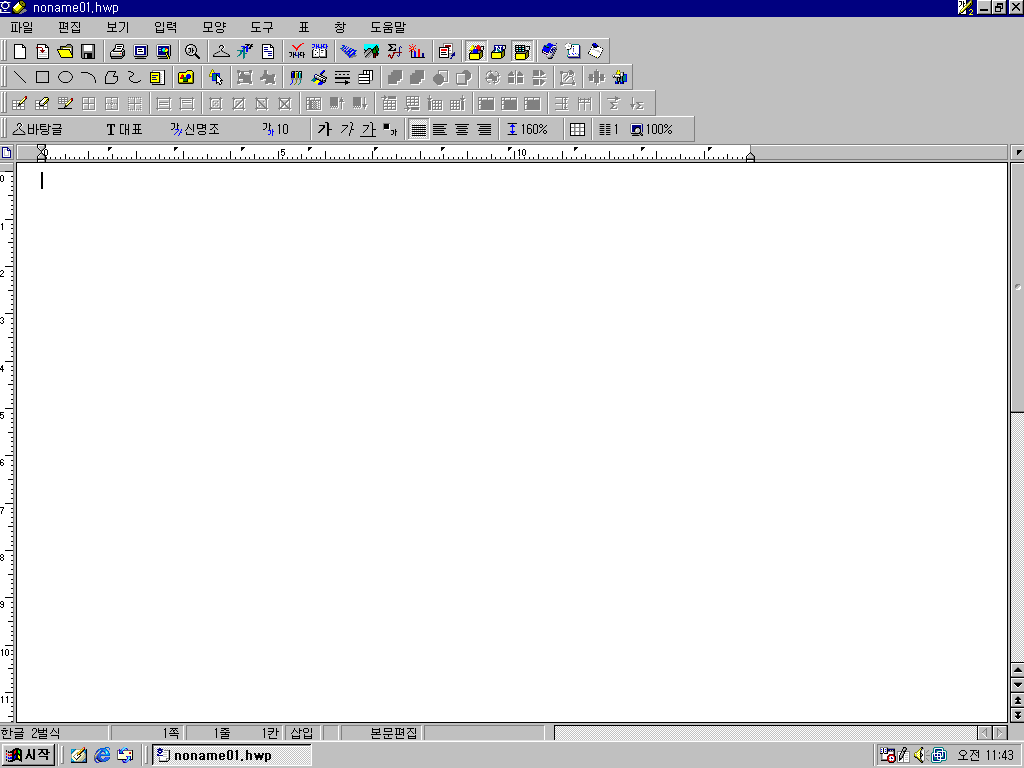The width and height of the screenshot is (1024, 768).
Task: Click the table pencil draw icon
Action: click(x=20, y=103)
